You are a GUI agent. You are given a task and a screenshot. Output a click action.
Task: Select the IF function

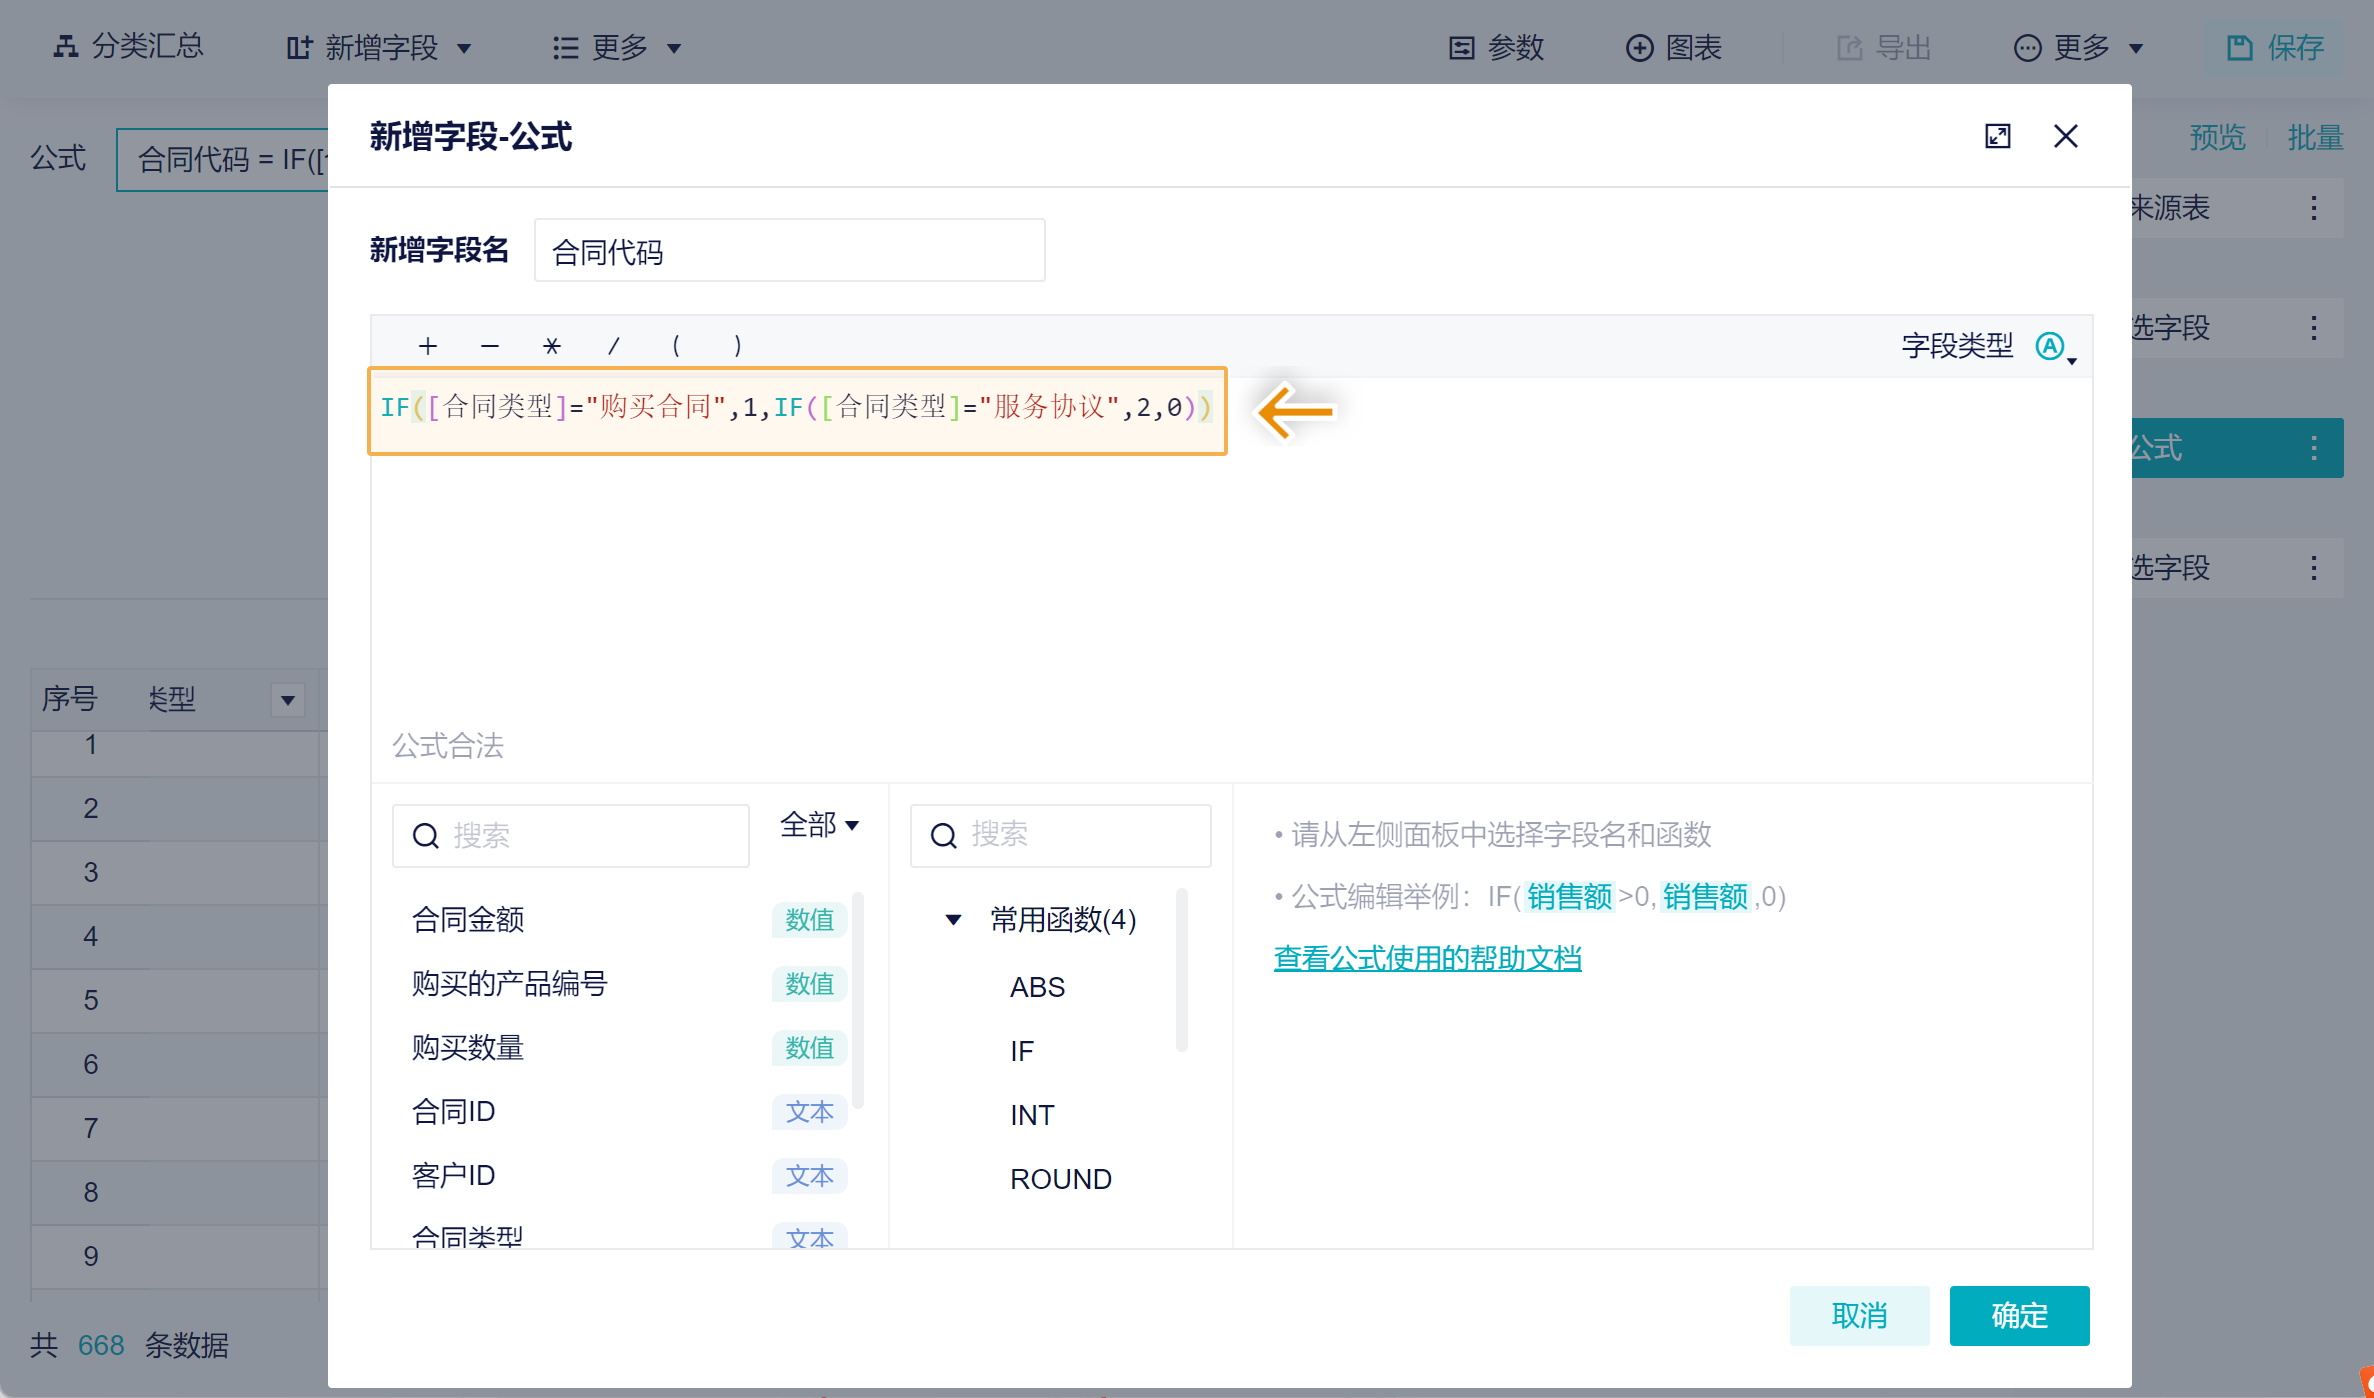[x=1022, y=1051]
